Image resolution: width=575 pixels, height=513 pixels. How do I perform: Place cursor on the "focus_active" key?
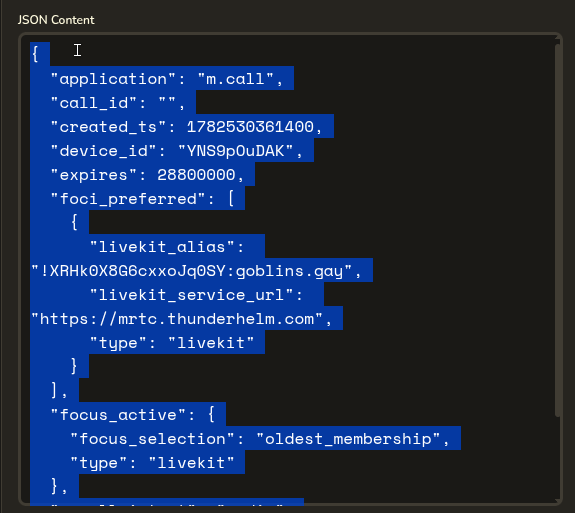pyautogui.click(x=118, y=415)
